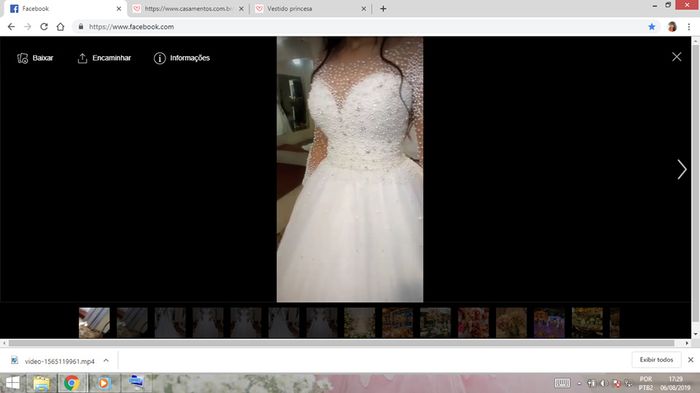The image size is (700, 393).
Task: Open the Chrome three-dot menu
Action: [x=689, y=27]
